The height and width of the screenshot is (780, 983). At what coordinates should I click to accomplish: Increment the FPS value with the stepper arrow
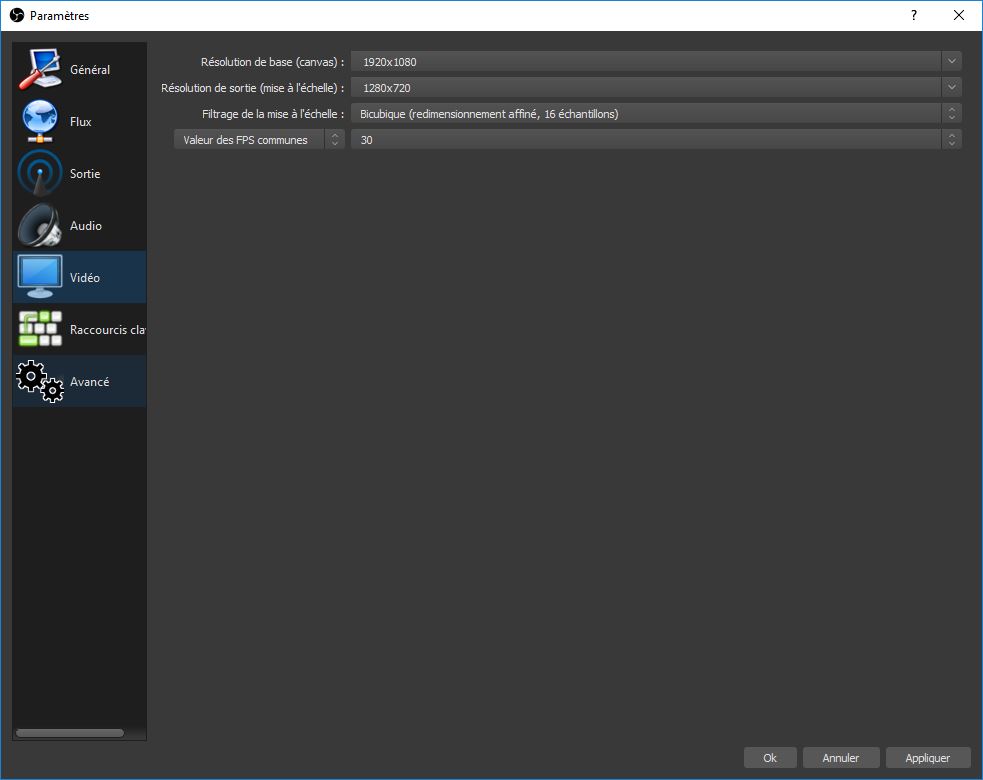point(951,135)
